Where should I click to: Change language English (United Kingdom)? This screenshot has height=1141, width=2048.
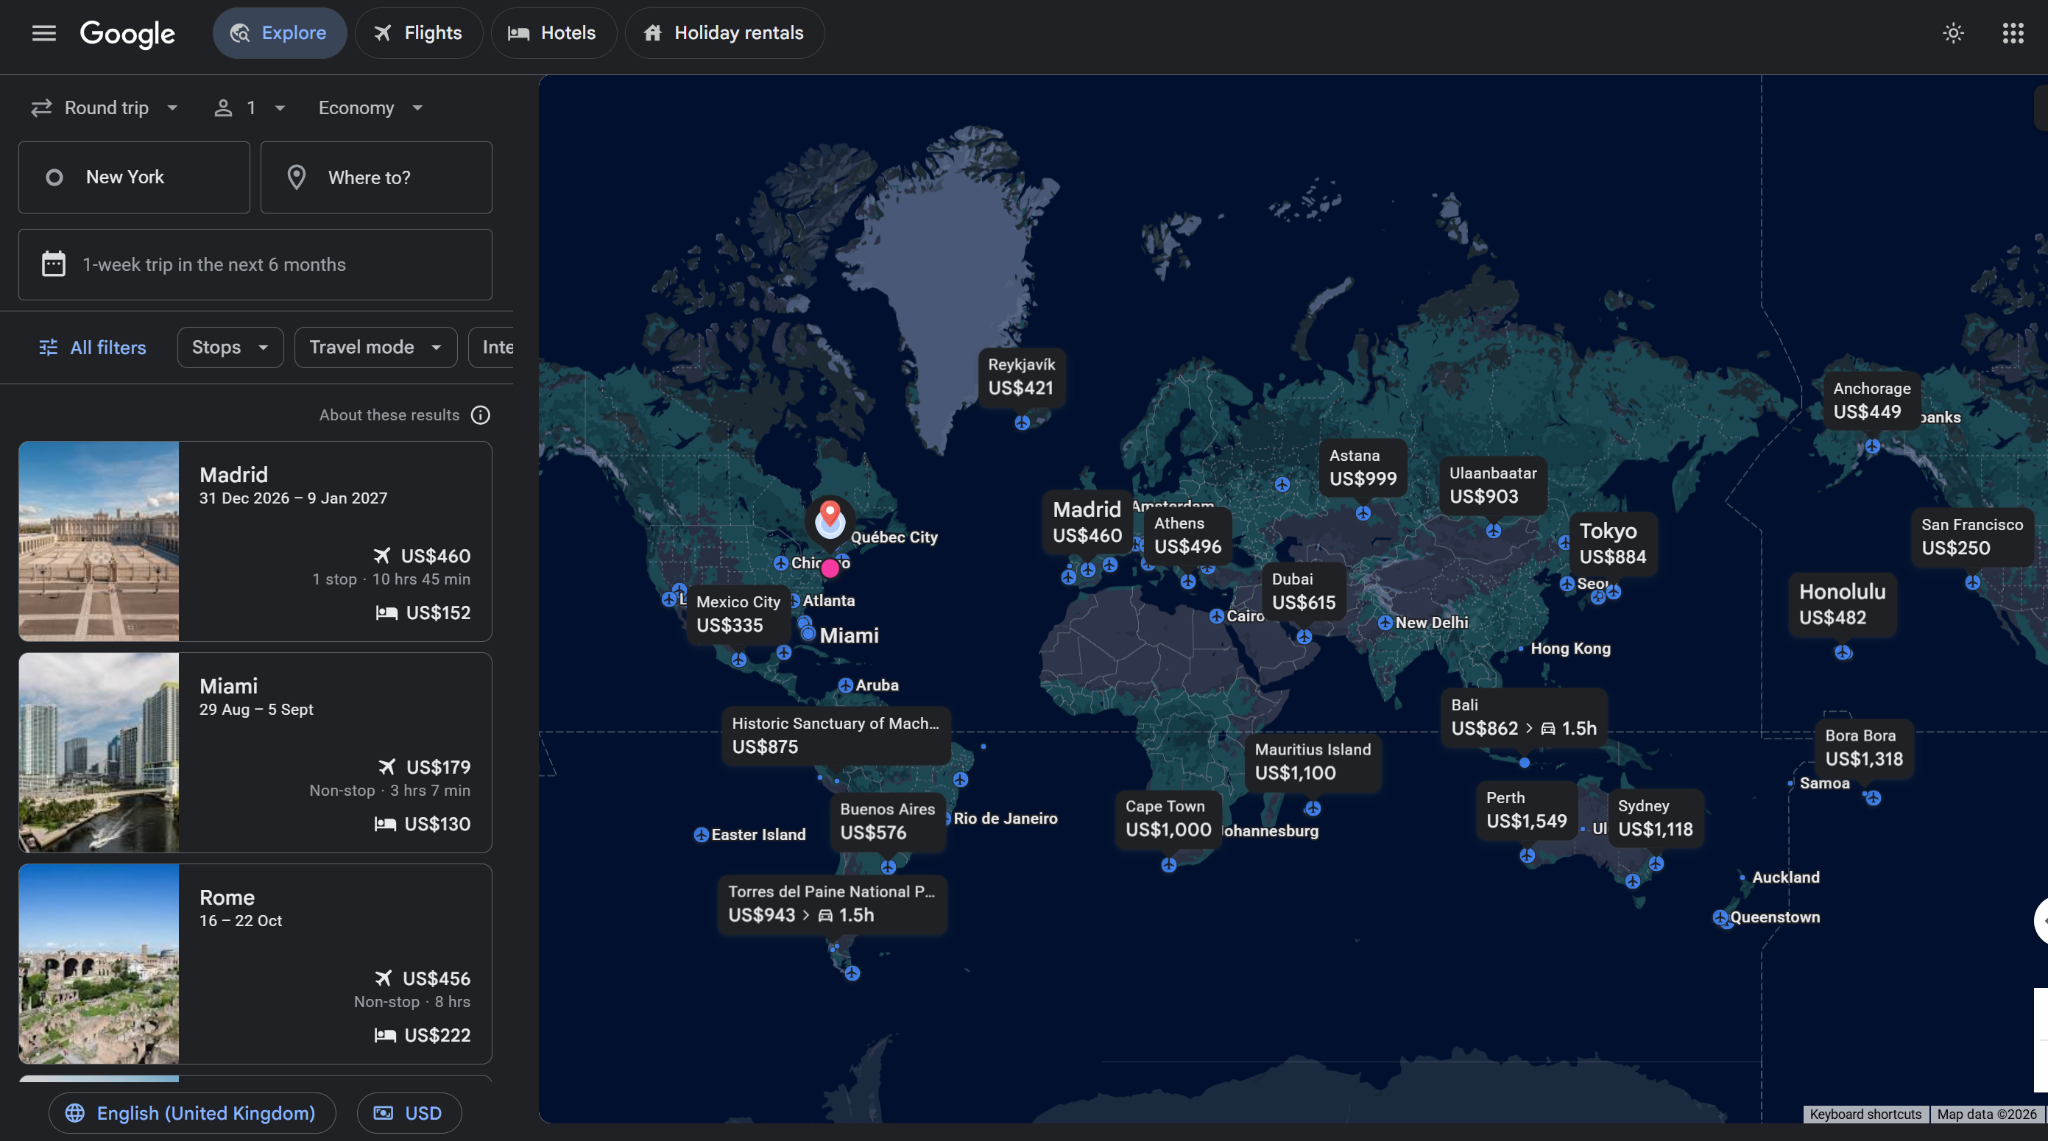(192, 1113)
